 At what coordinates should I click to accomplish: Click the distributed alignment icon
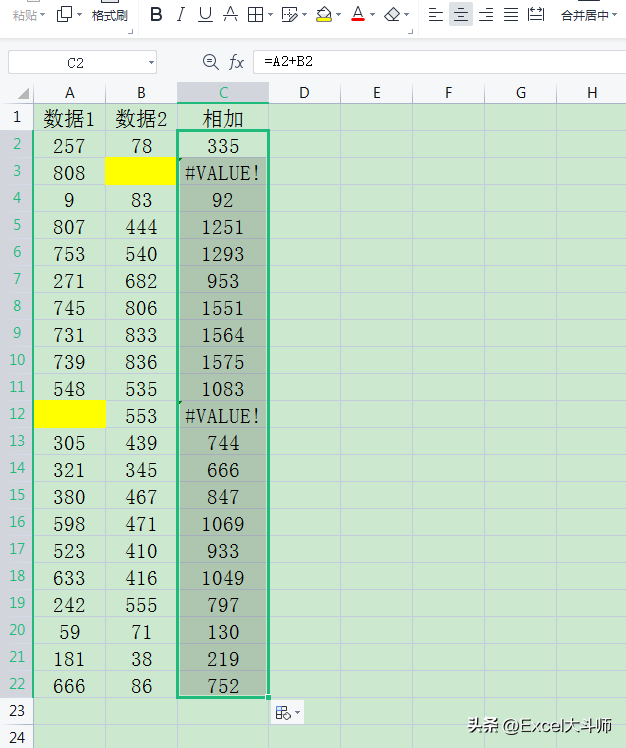click(x=536, y=15)
